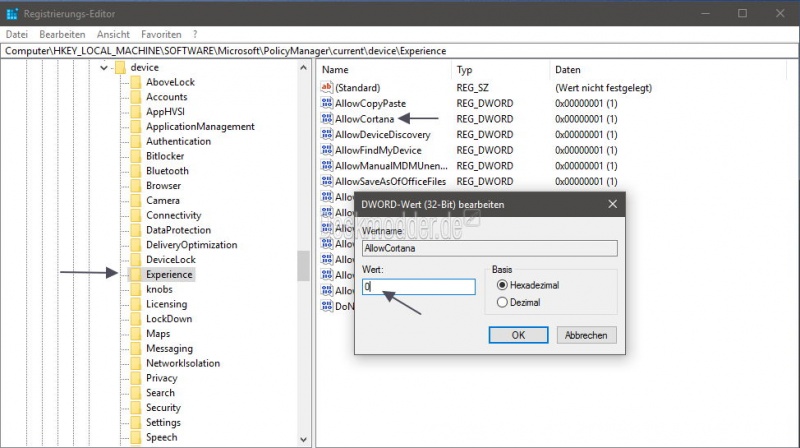The height and width of the screenshot is (448, 800).
Task: Select the NetworkIsolation tree key
Action: pos(183,363)
